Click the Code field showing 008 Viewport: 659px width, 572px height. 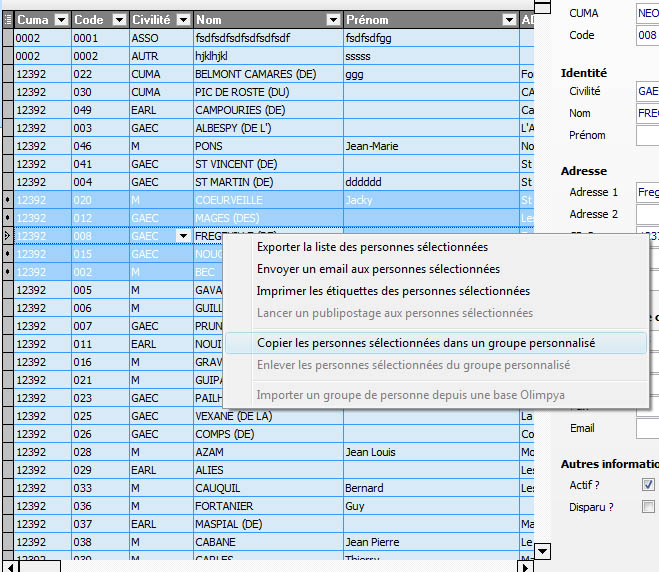click(x=648, y=35)
